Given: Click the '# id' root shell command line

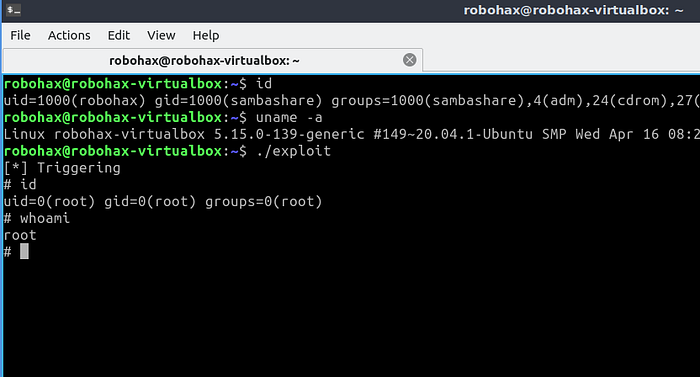Looking at the screenshot, I should pyautogui.click(x=20, y=184).
